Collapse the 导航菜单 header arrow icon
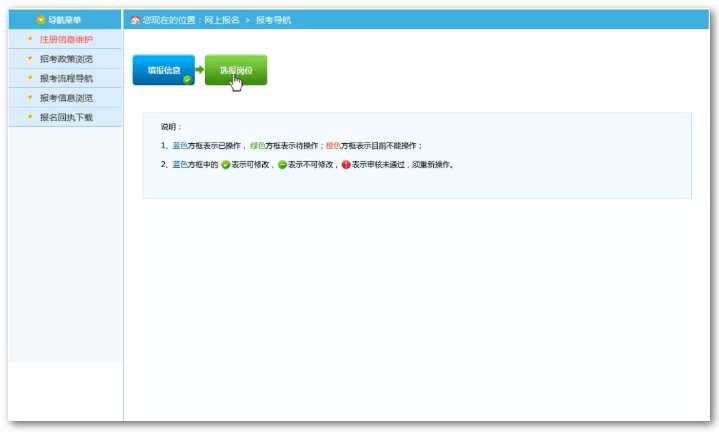The image size is (719, 432). pyautogui.click(x=41, y=20)
